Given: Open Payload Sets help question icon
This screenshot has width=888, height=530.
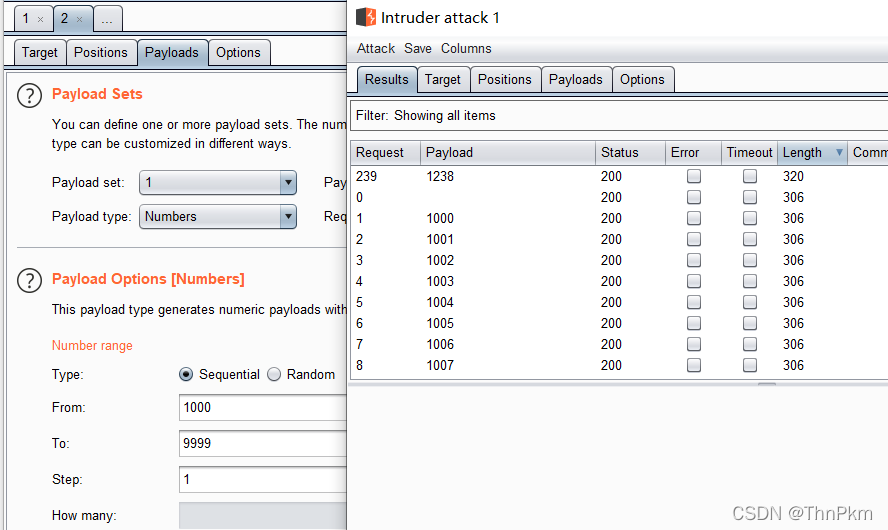Looking at the screenshot, I should coord(29,96).
